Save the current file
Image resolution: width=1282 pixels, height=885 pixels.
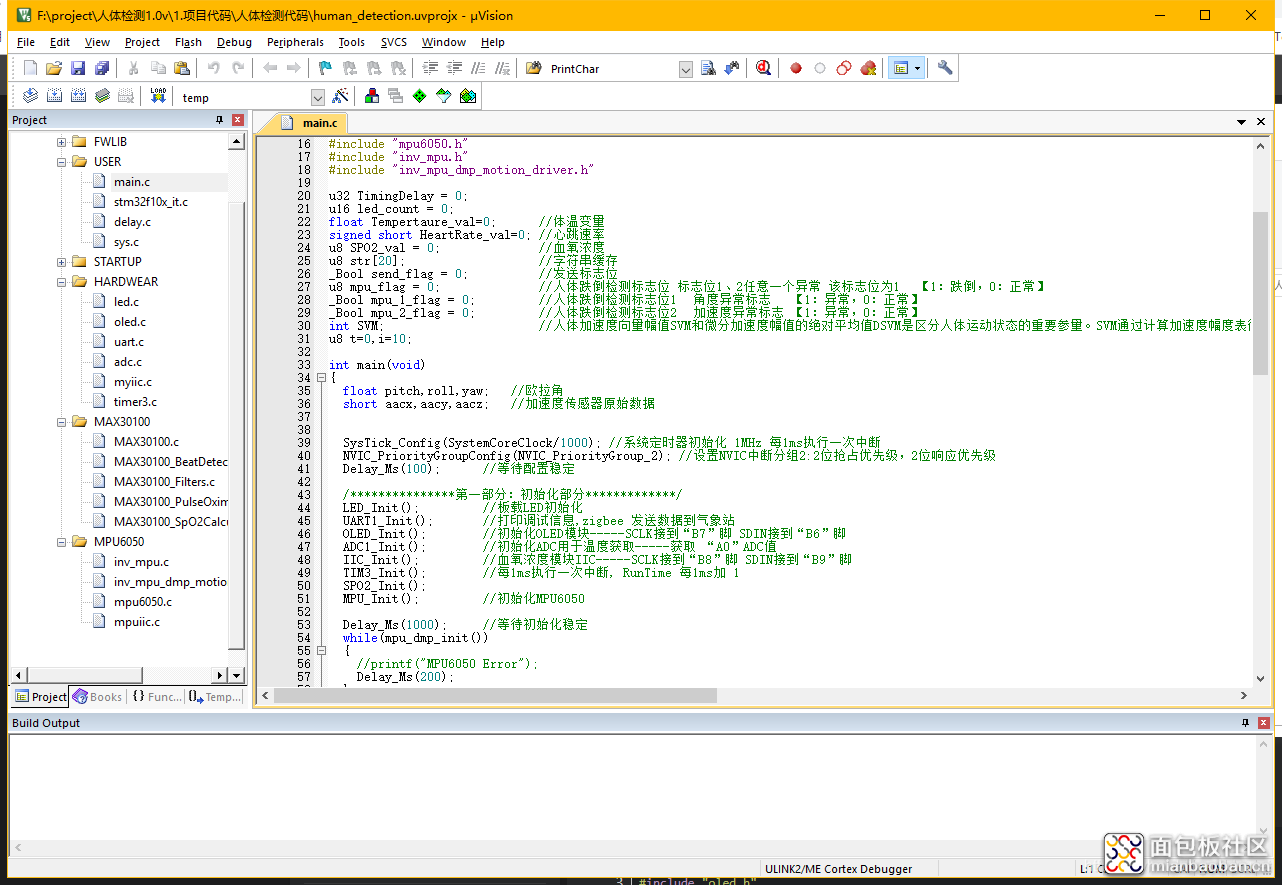(x=78, y=68)
